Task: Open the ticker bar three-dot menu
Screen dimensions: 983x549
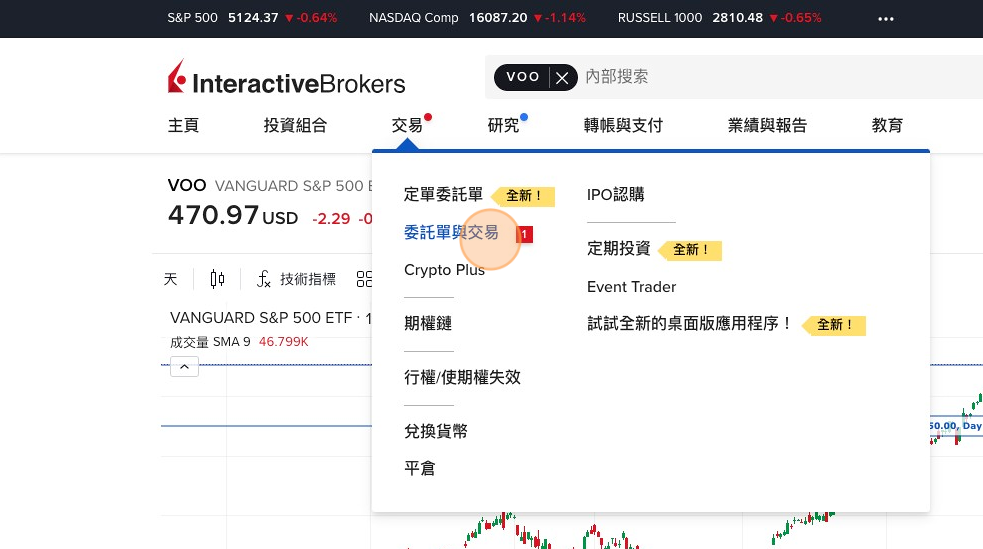Action: click(x=886, y=18)
